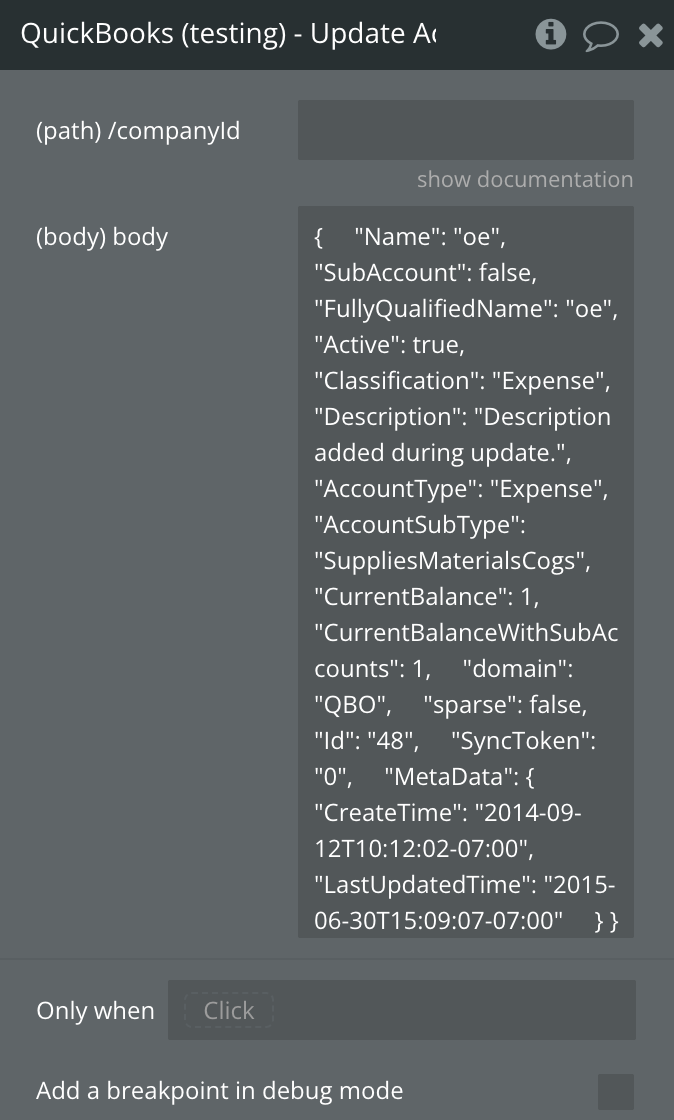Image resolution: width=674 pixels, height=1120 pixels.
Task: Enable the debug mode breakpoint checkbox
Action: tap(616, 1091)
